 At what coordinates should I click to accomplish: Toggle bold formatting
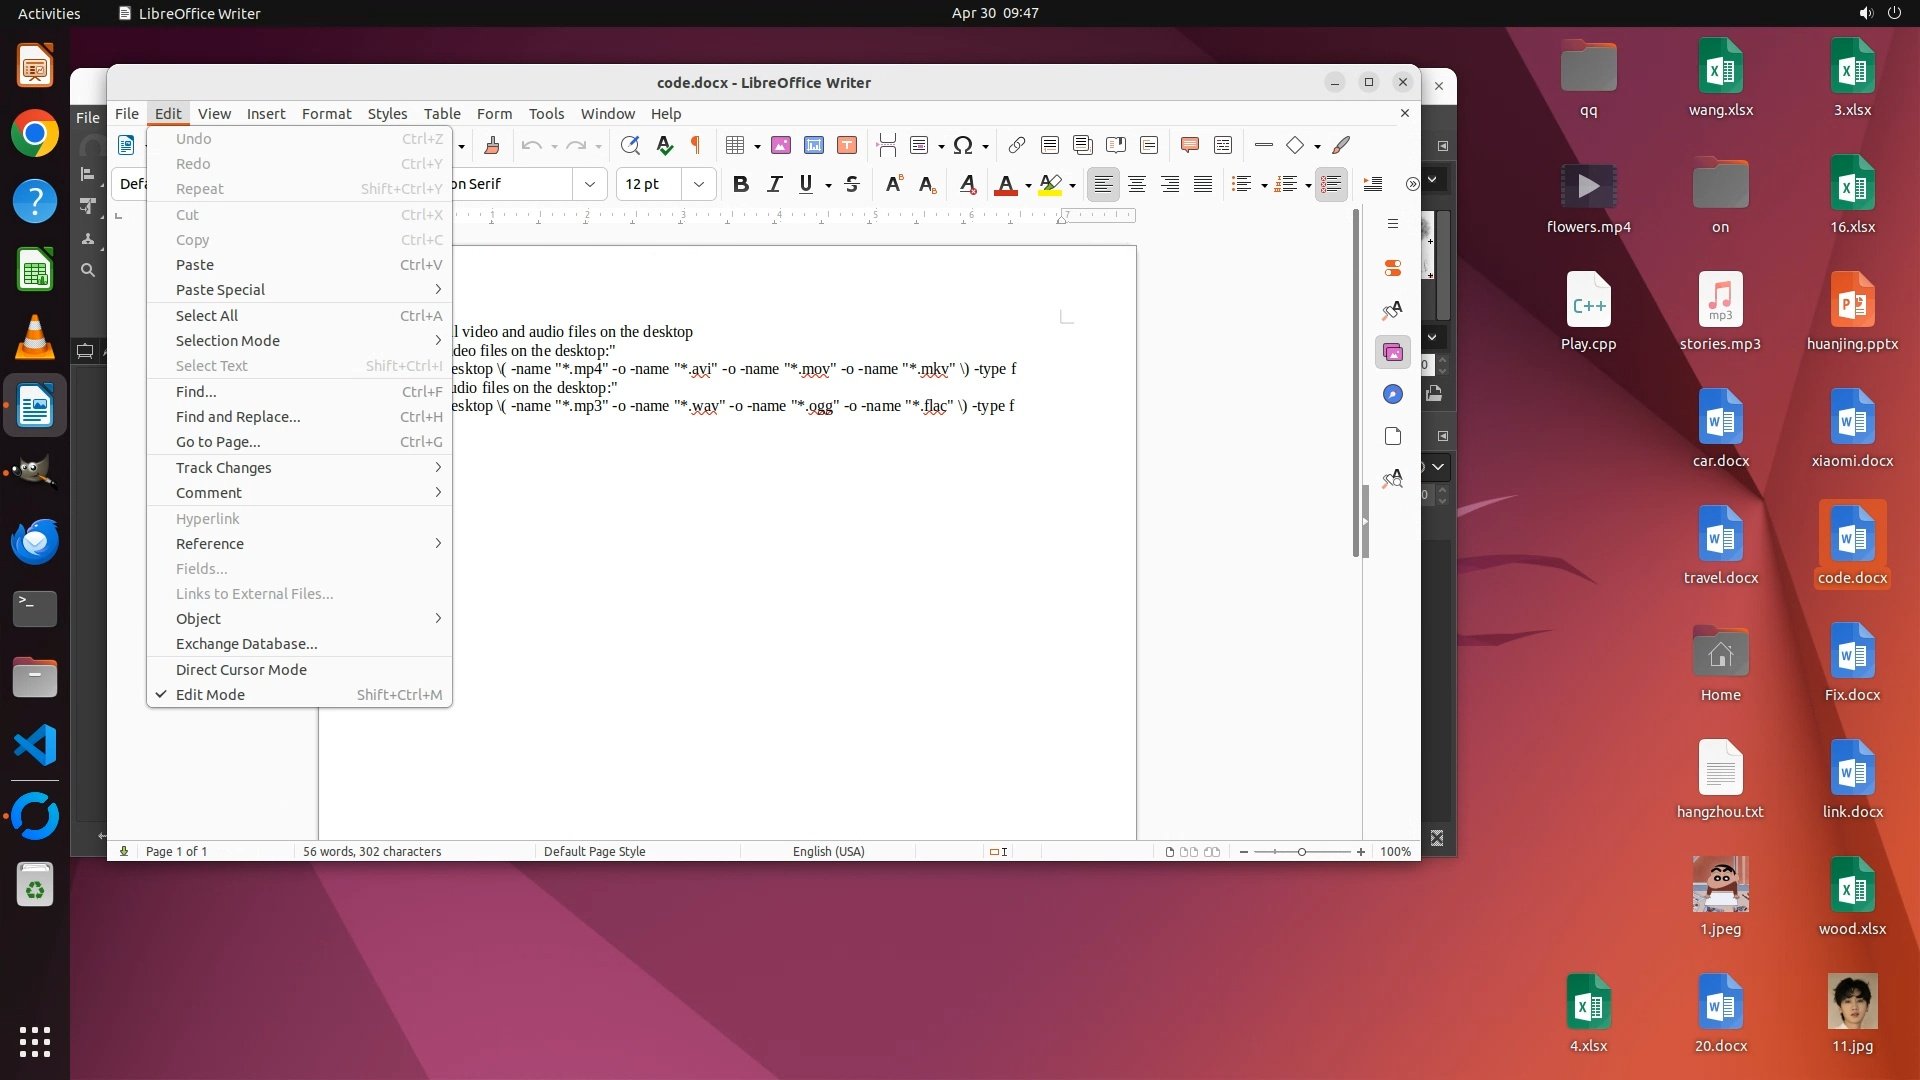tap(740, 184)
